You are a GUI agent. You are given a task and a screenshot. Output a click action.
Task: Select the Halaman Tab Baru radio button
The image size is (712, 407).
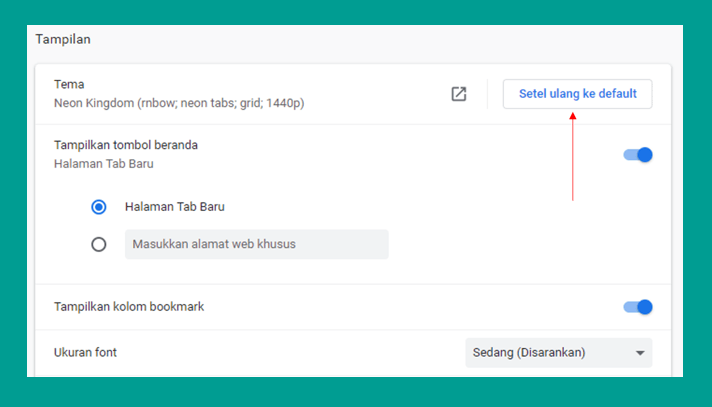[99, 207]
